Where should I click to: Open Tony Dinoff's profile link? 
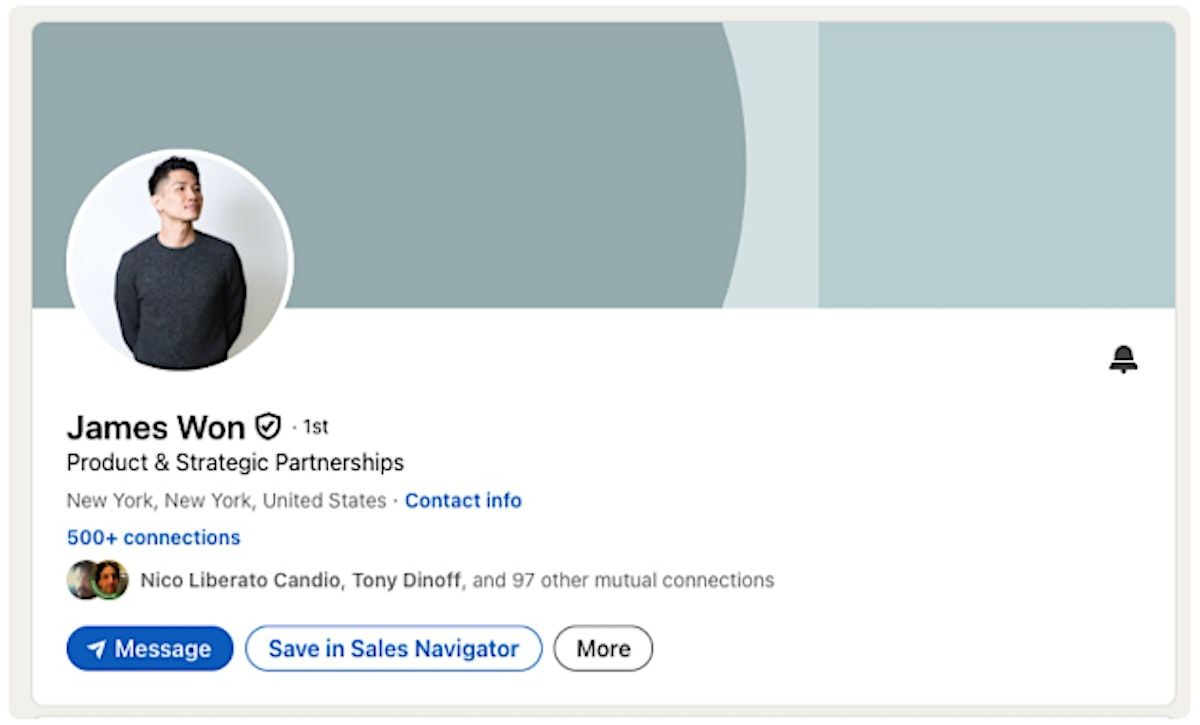click(x=407, y=580)
